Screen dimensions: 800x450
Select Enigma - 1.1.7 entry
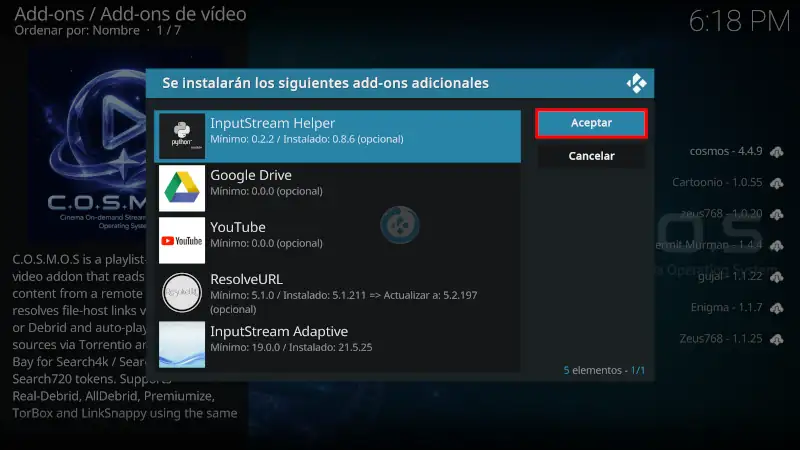point(727,308)
